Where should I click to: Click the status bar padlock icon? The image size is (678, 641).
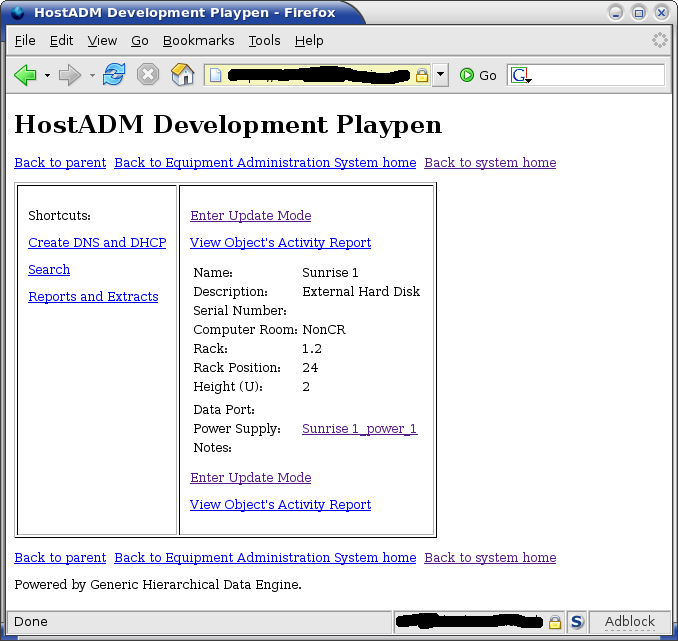tap(554, 622)
